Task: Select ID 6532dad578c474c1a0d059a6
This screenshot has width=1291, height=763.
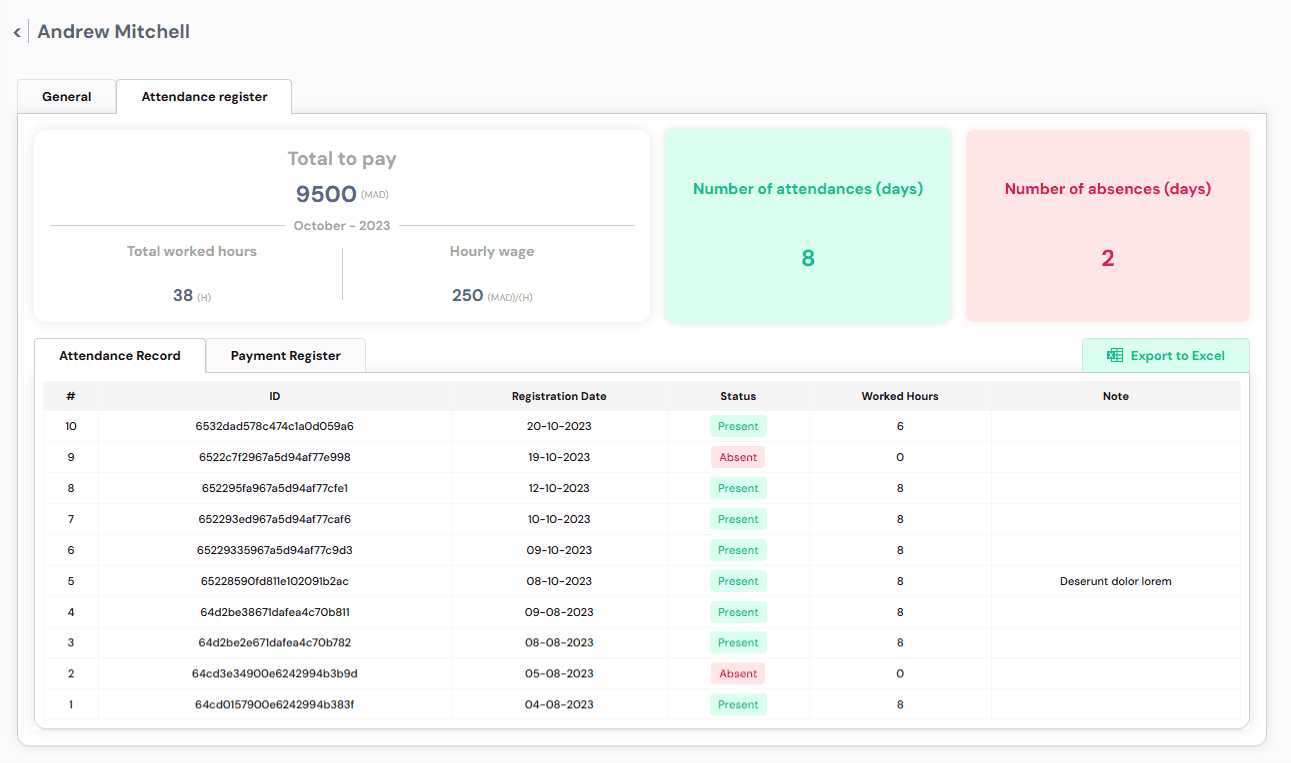Action: [275, 427]
